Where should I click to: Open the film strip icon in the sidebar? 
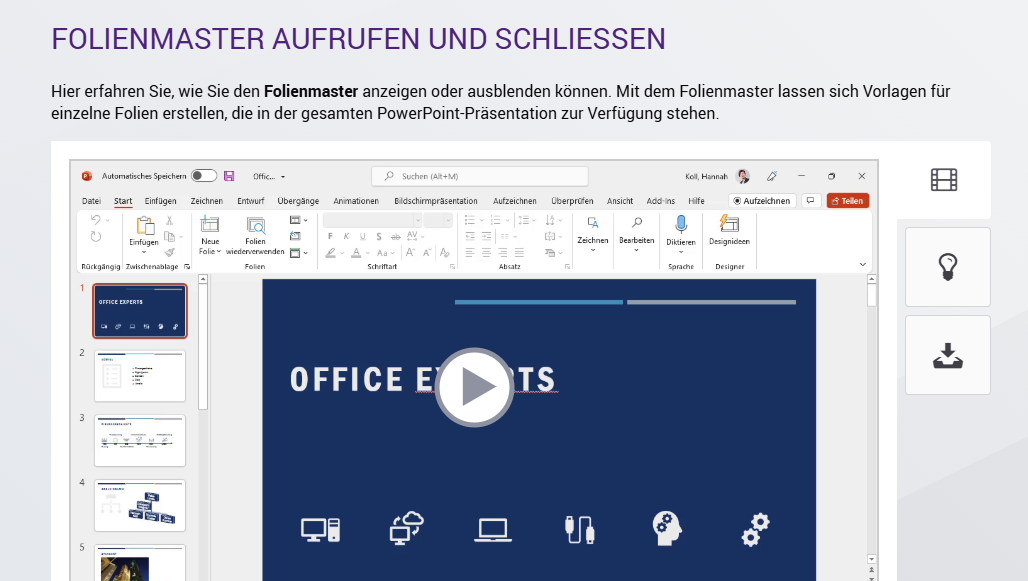pos(943,180)
